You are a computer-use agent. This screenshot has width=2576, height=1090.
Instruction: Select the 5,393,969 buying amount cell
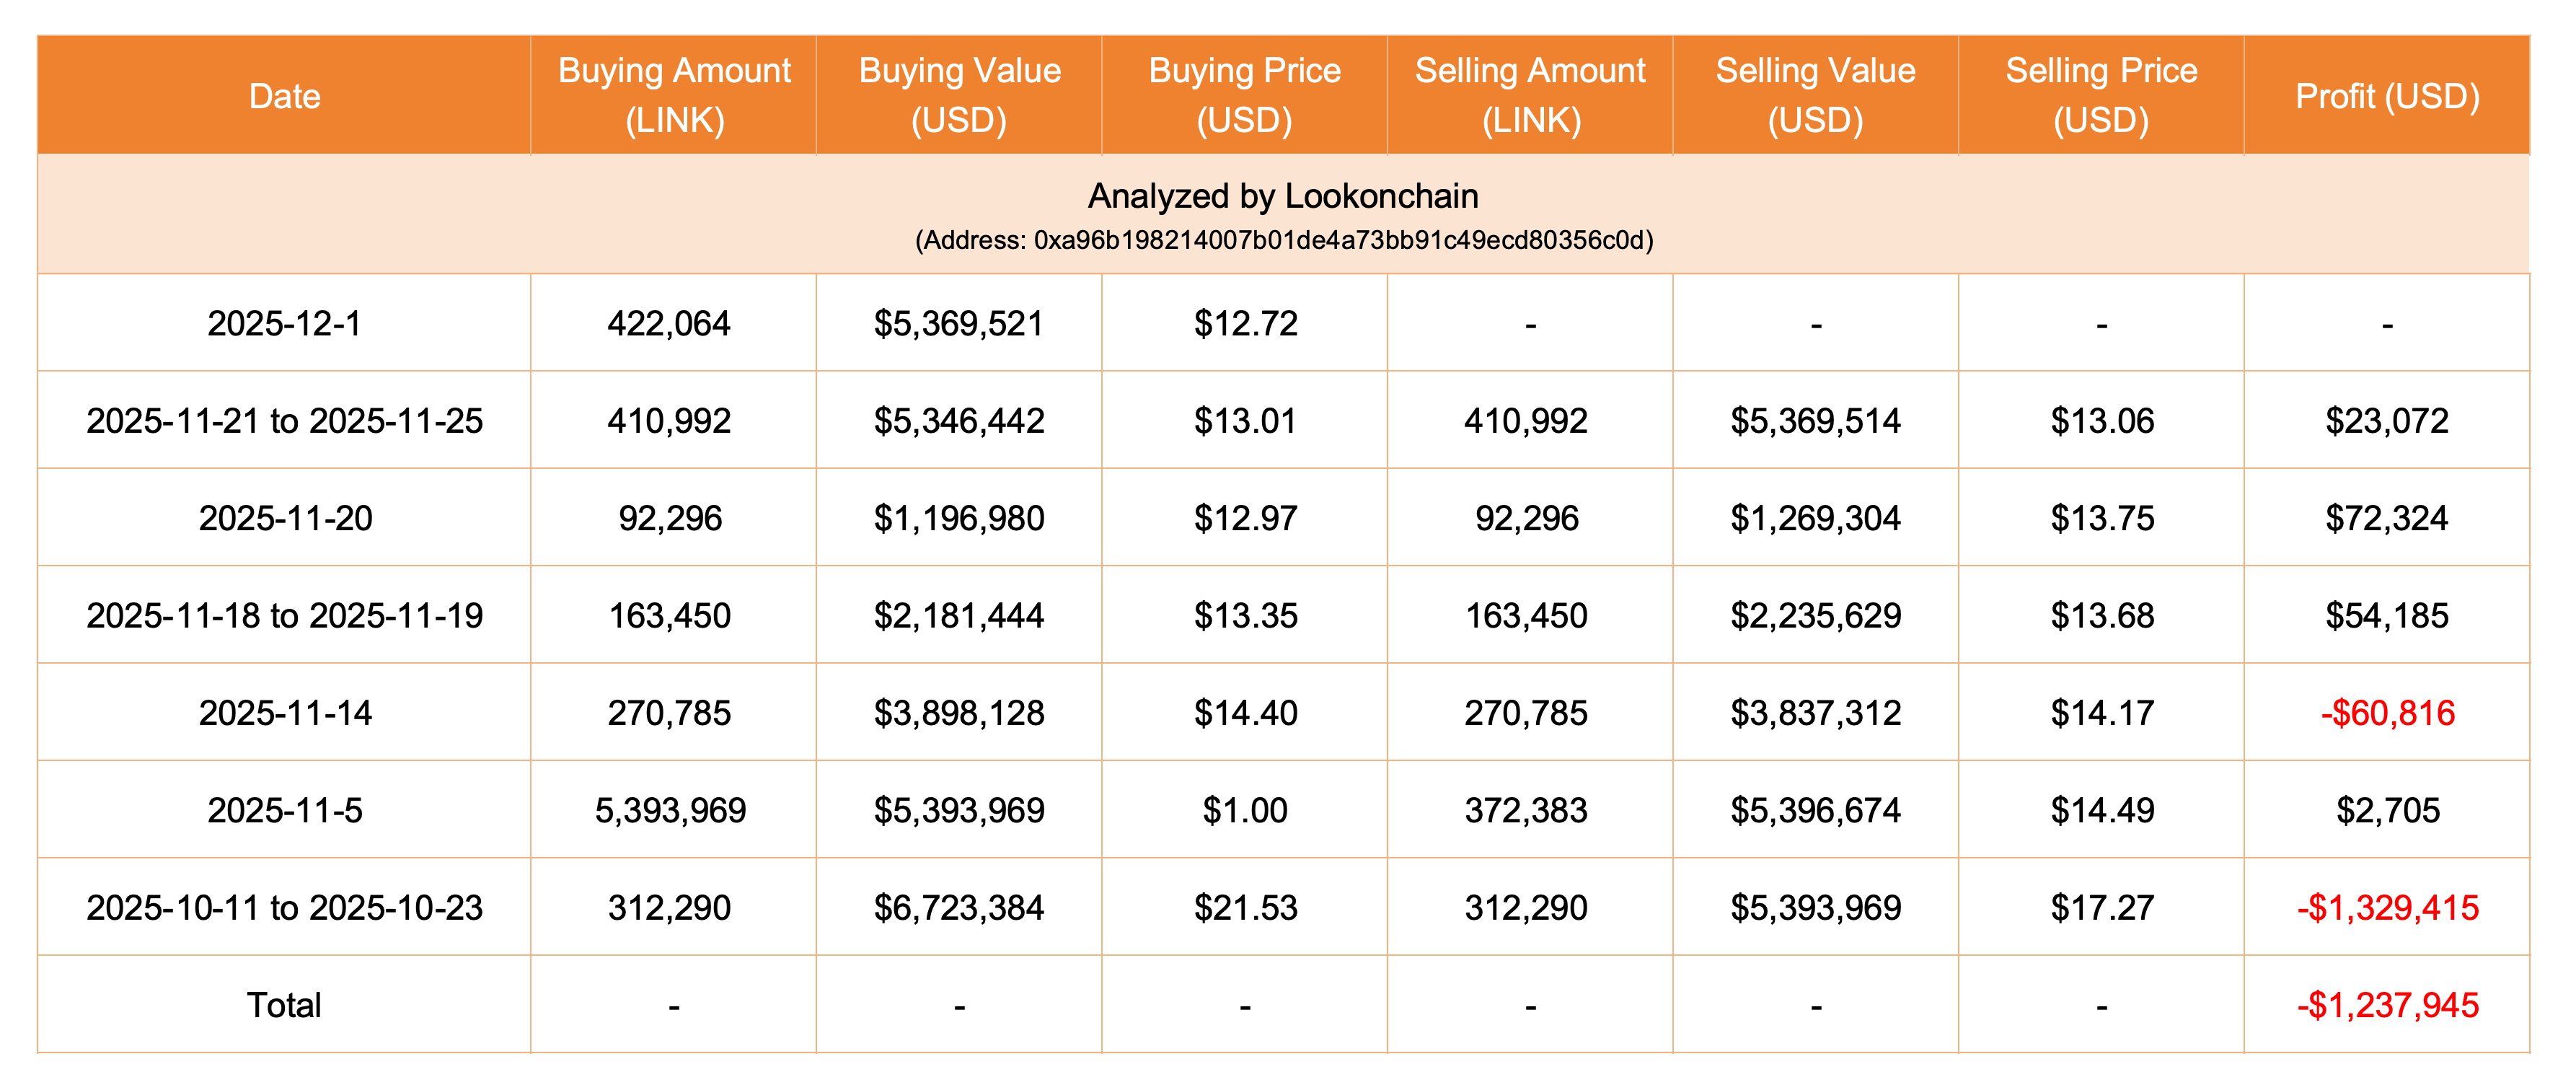(670, 810)
